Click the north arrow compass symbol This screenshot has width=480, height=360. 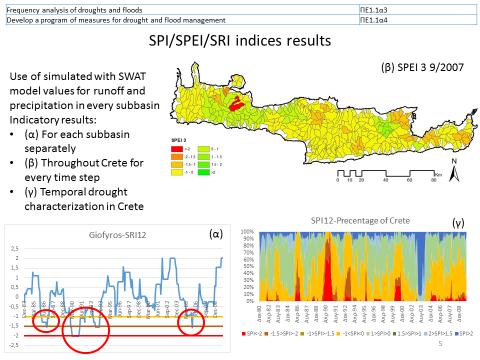tap(454, 170)
